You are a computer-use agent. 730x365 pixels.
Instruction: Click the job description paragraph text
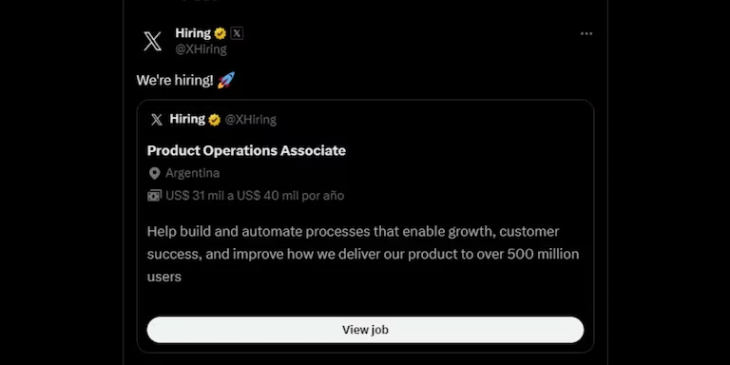[x=363, y=254]
